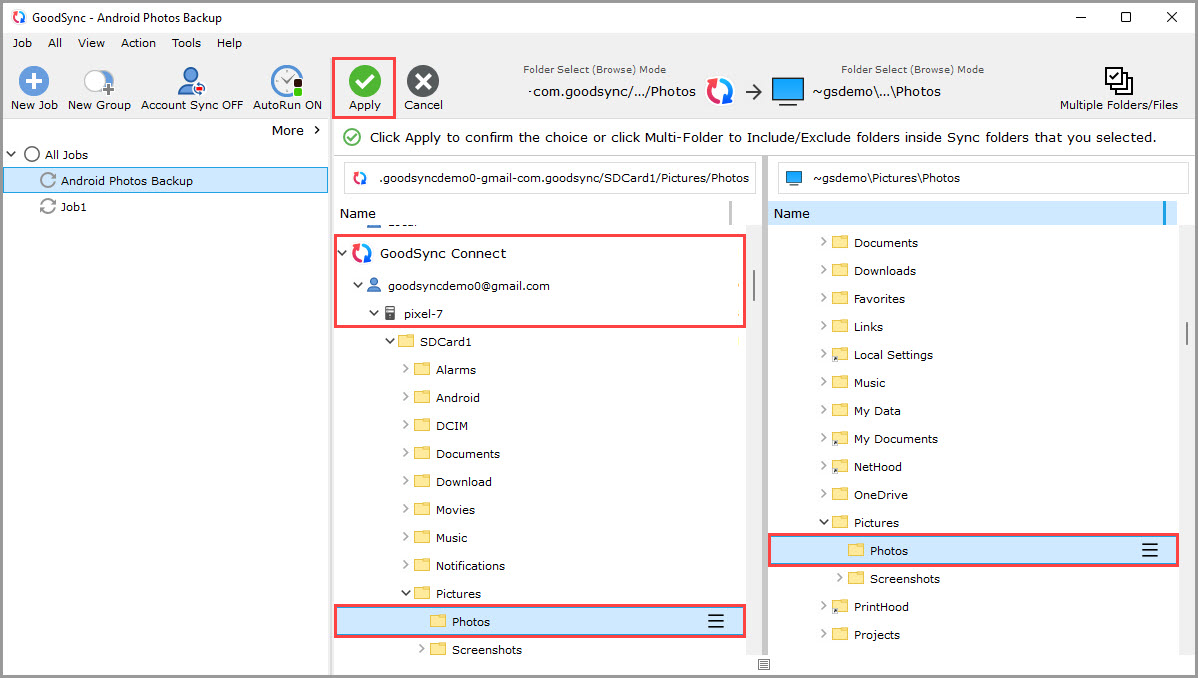Click the right folder path input field
This screenshot has width=1198, height=678.
983,178
